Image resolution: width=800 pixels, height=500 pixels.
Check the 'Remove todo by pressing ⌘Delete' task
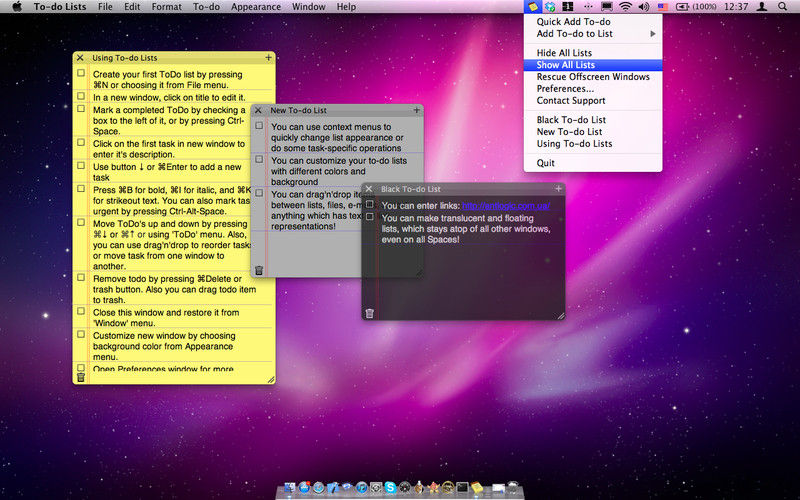click(81, 278)
